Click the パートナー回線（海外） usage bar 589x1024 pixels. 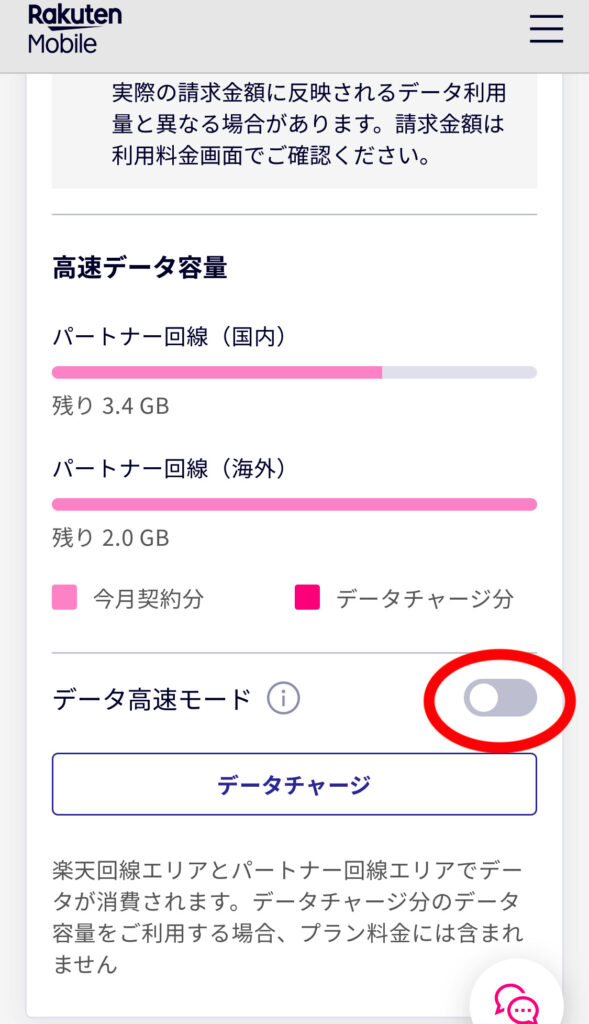294,504
